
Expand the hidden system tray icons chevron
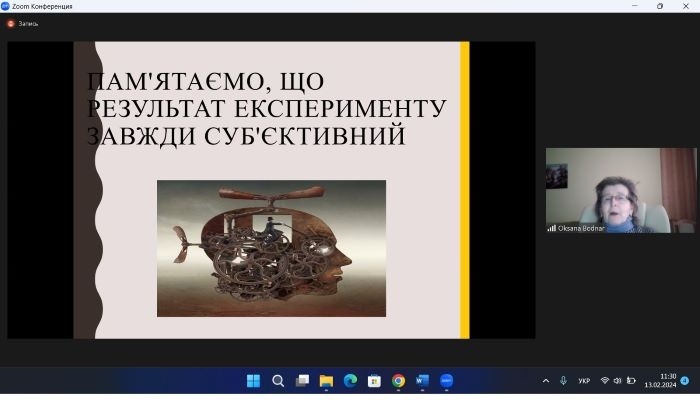tap(545, 381)
